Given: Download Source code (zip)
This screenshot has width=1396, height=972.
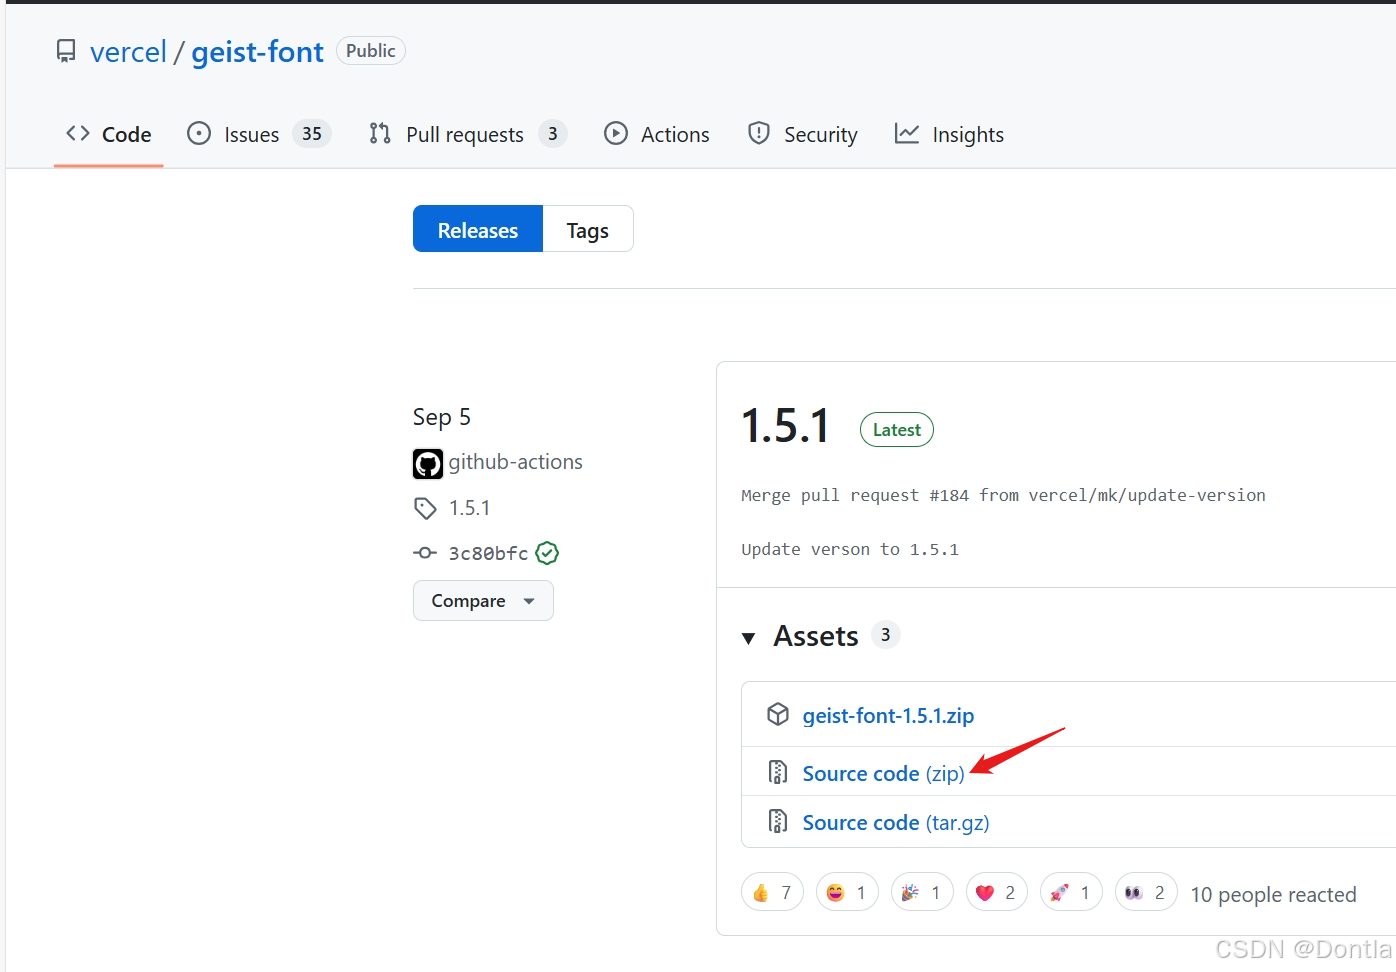Looking at the screenshot, I should 884,774.
